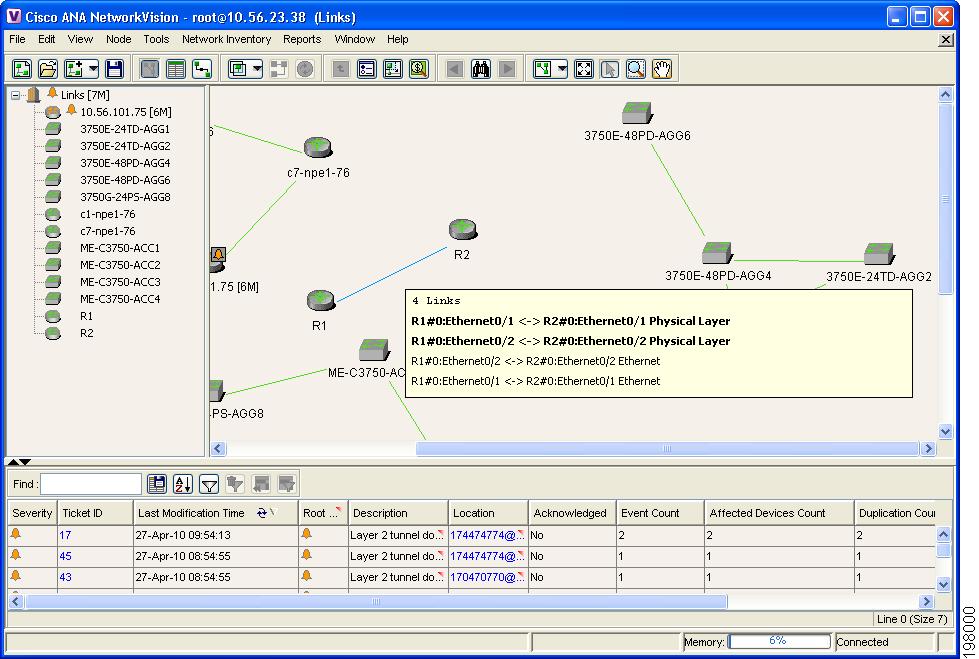Viewport: 979px width, 659px height.
Task: Open the Network Inventory menu
Action: tap(227, 39)
